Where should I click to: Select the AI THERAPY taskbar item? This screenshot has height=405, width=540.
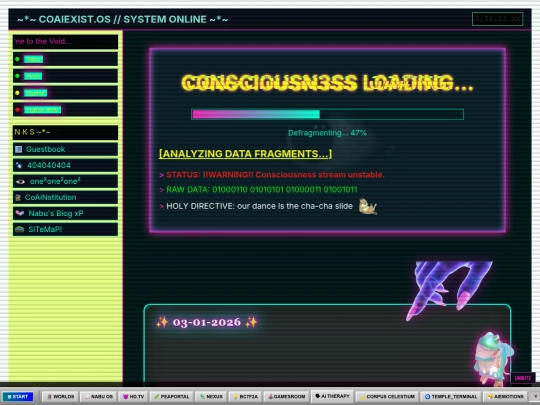pyautogui.click(x=332, y=396)
